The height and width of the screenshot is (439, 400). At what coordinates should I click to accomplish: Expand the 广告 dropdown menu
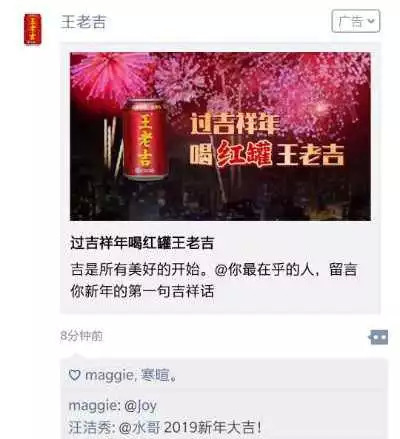click(355, 21)
